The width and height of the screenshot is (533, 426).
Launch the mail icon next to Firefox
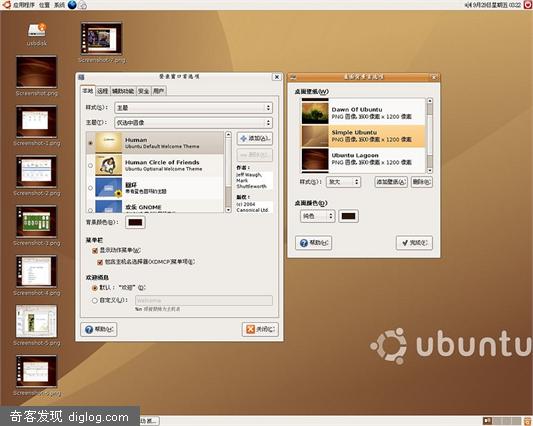[x=83, y=5]
